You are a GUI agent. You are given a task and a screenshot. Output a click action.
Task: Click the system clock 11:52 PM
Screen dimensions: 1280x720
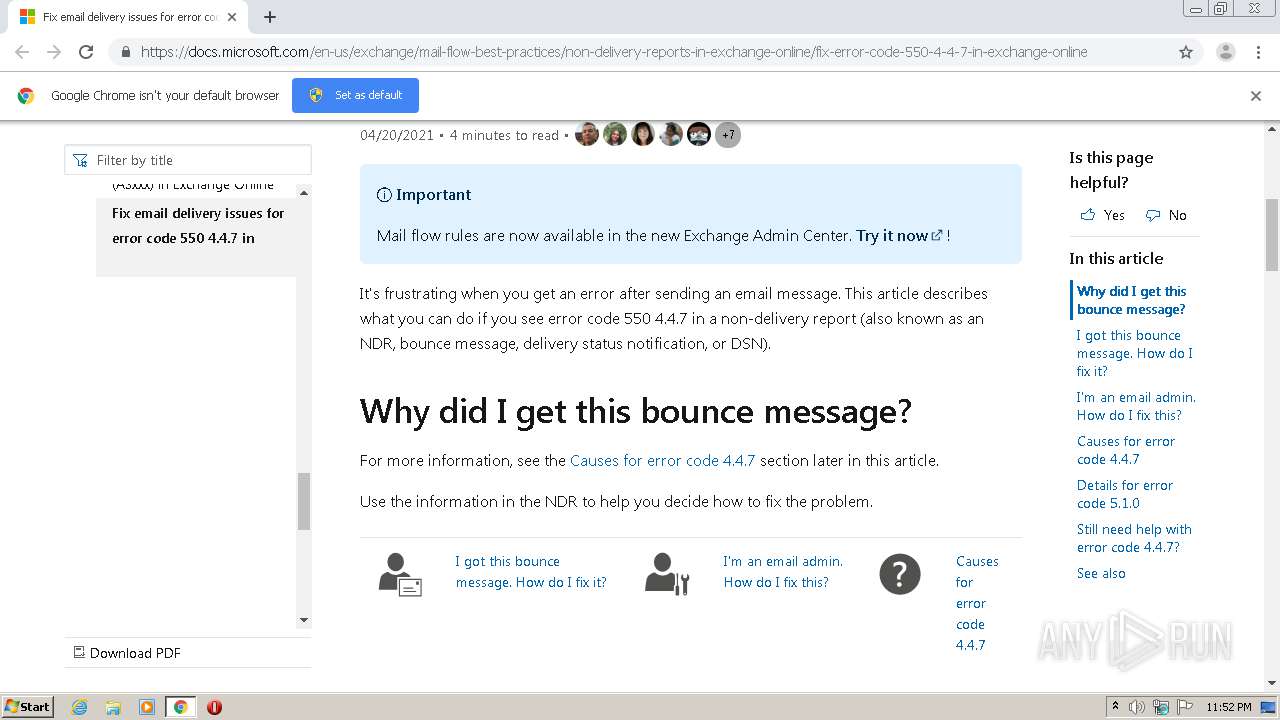(x=1229, y=707)
